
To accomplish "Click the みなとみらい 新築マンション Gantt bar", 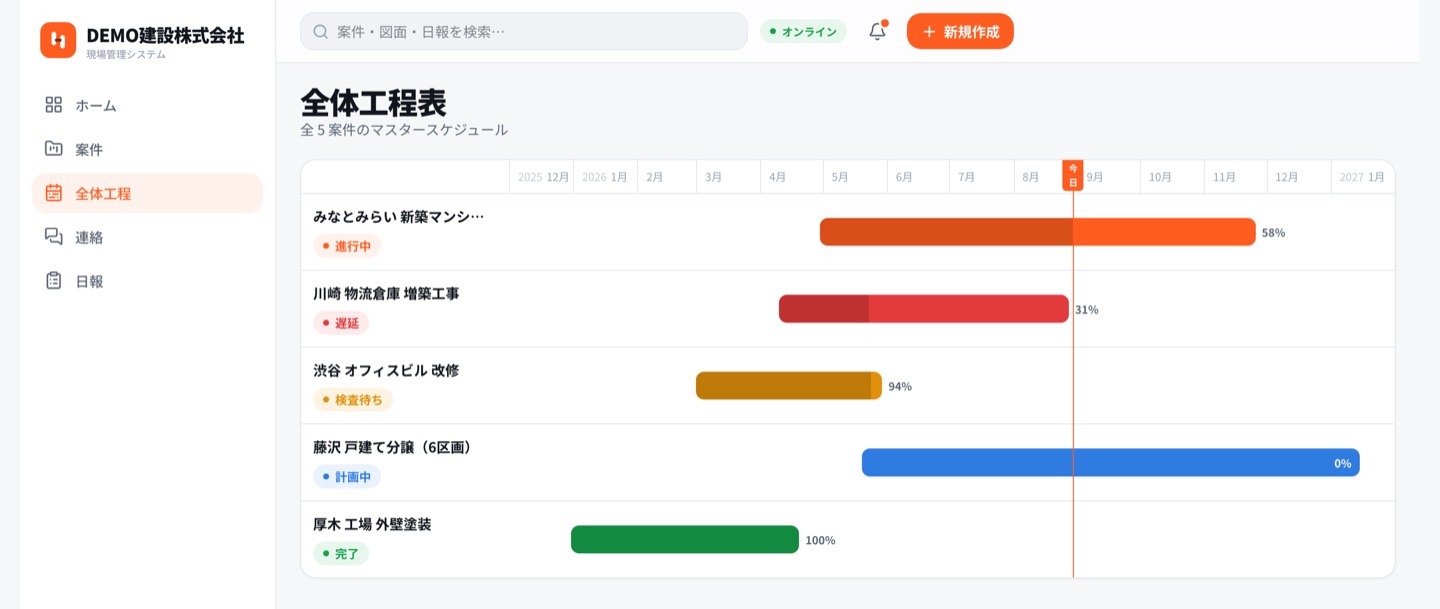I will click(1038, 232).
